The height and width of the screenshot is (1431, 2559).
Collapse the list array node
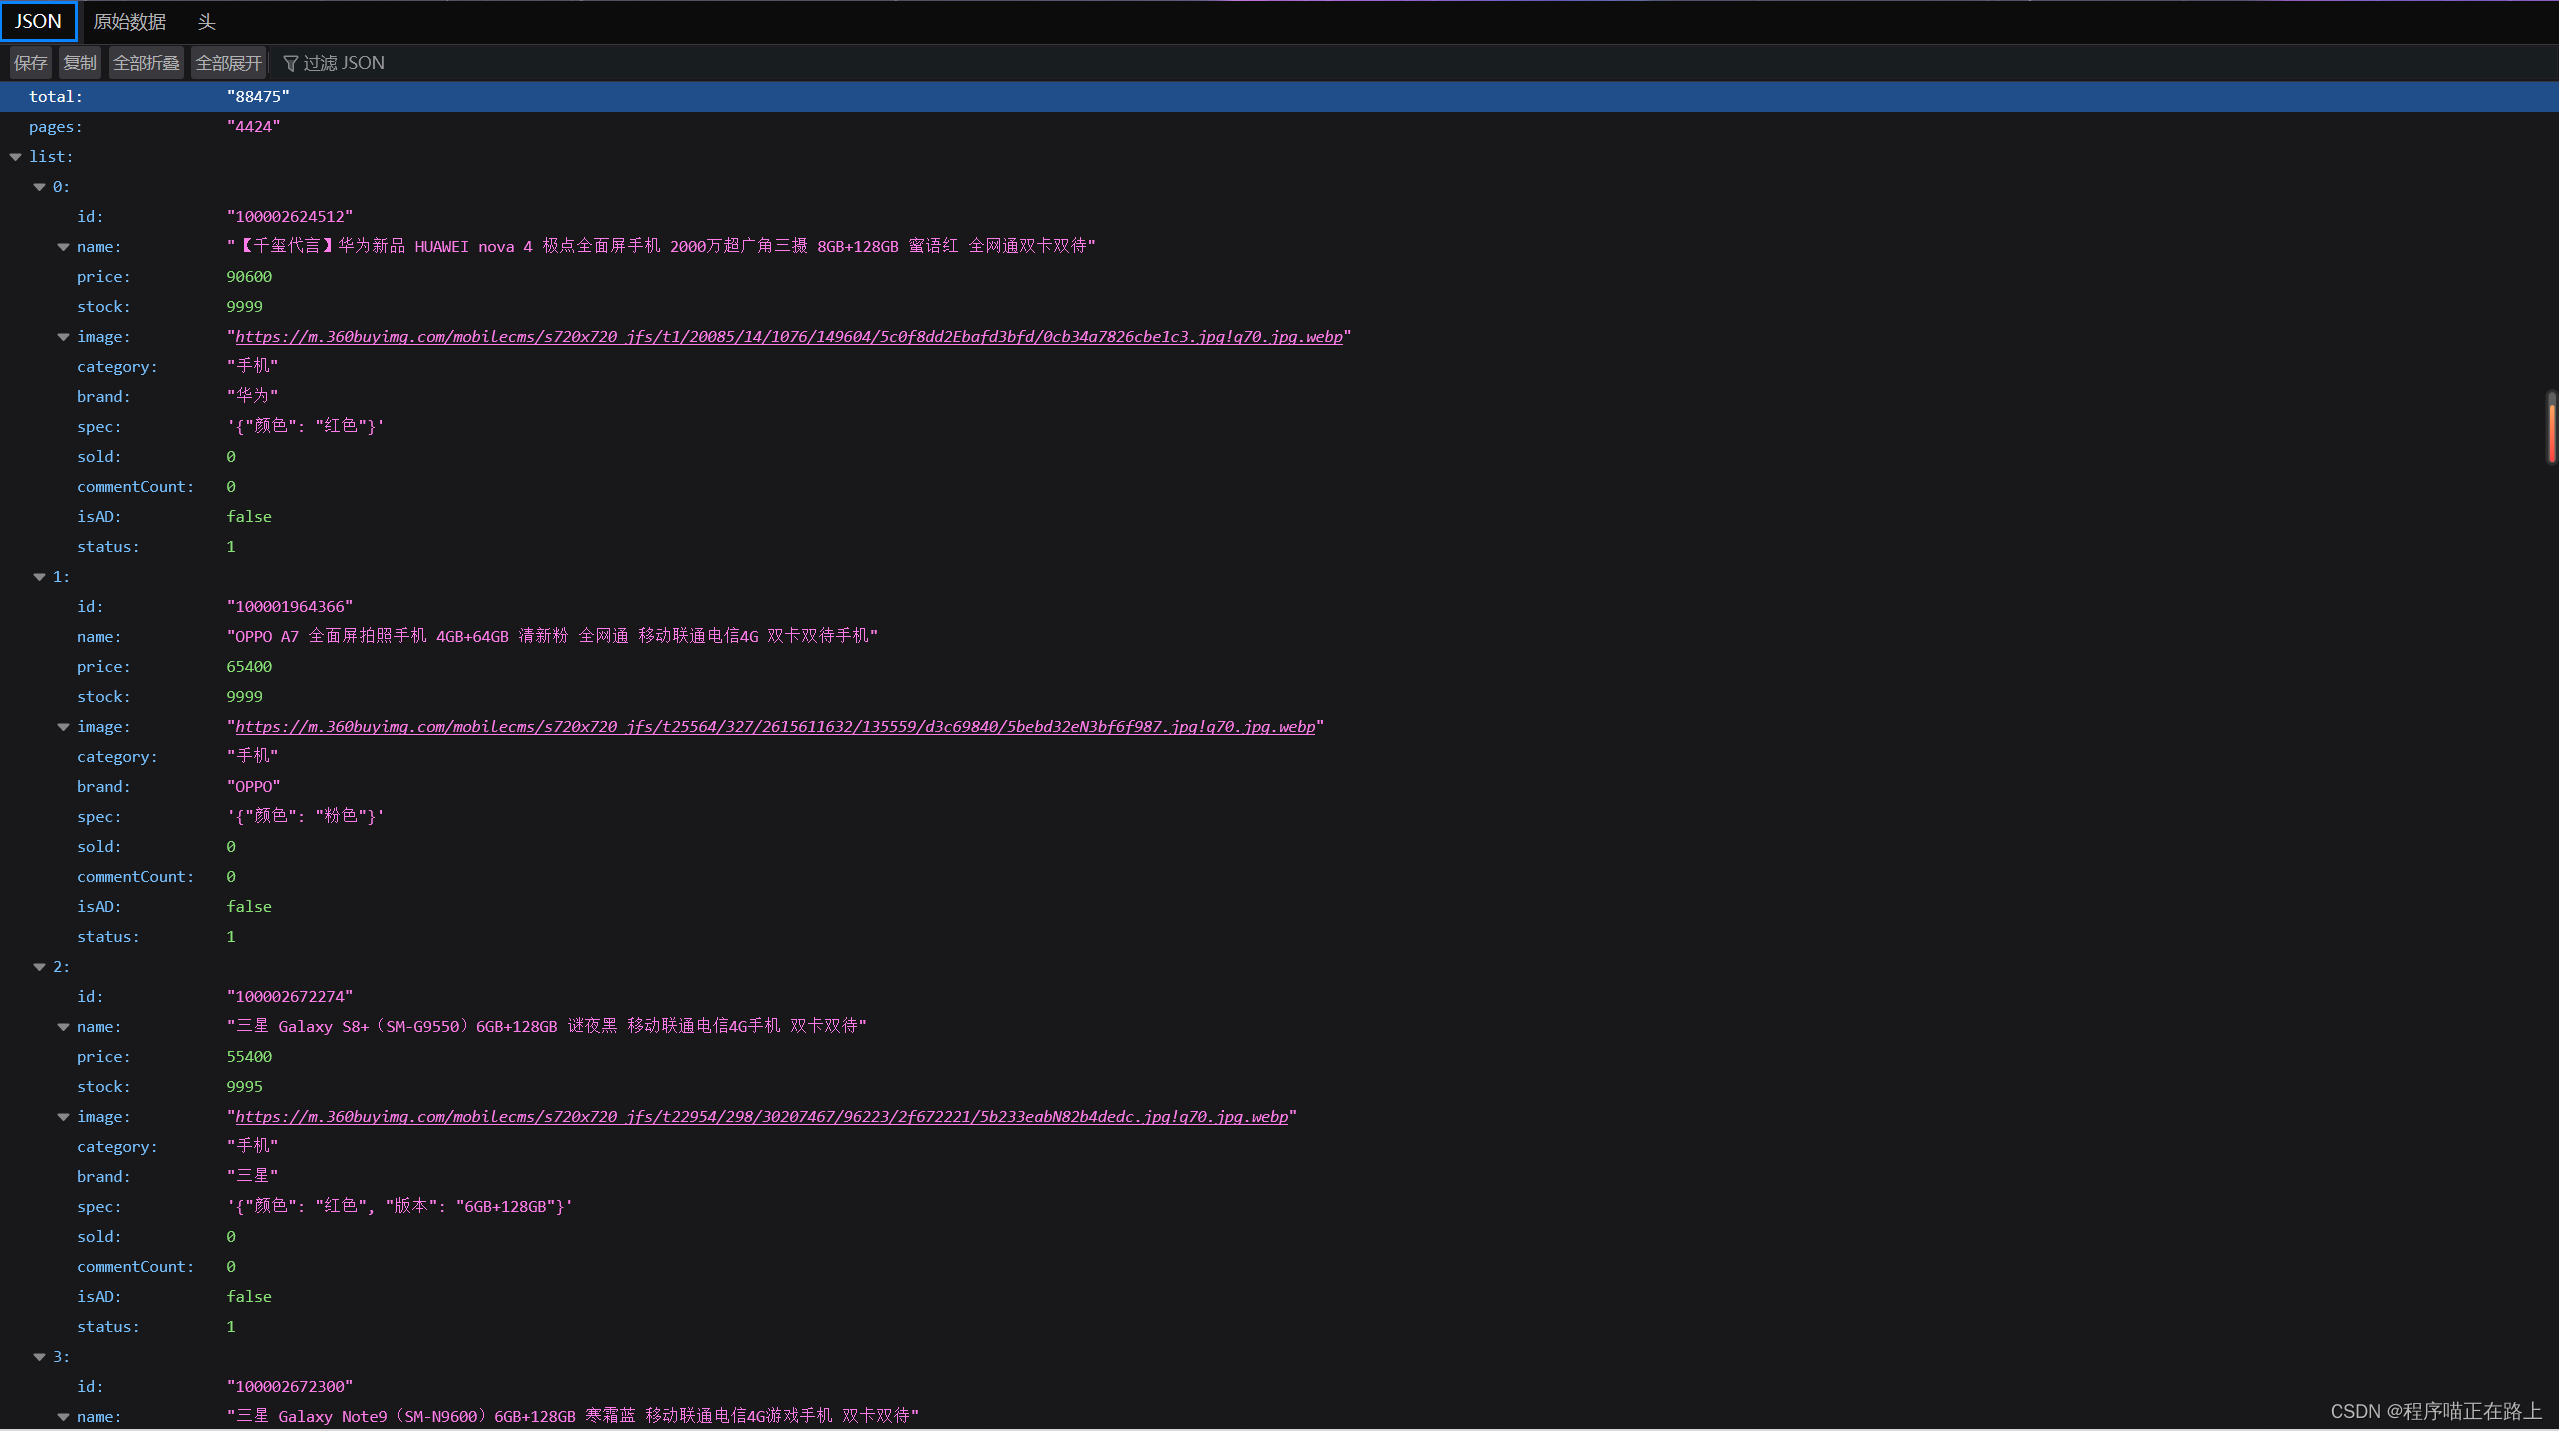click(x=16, y=157)
